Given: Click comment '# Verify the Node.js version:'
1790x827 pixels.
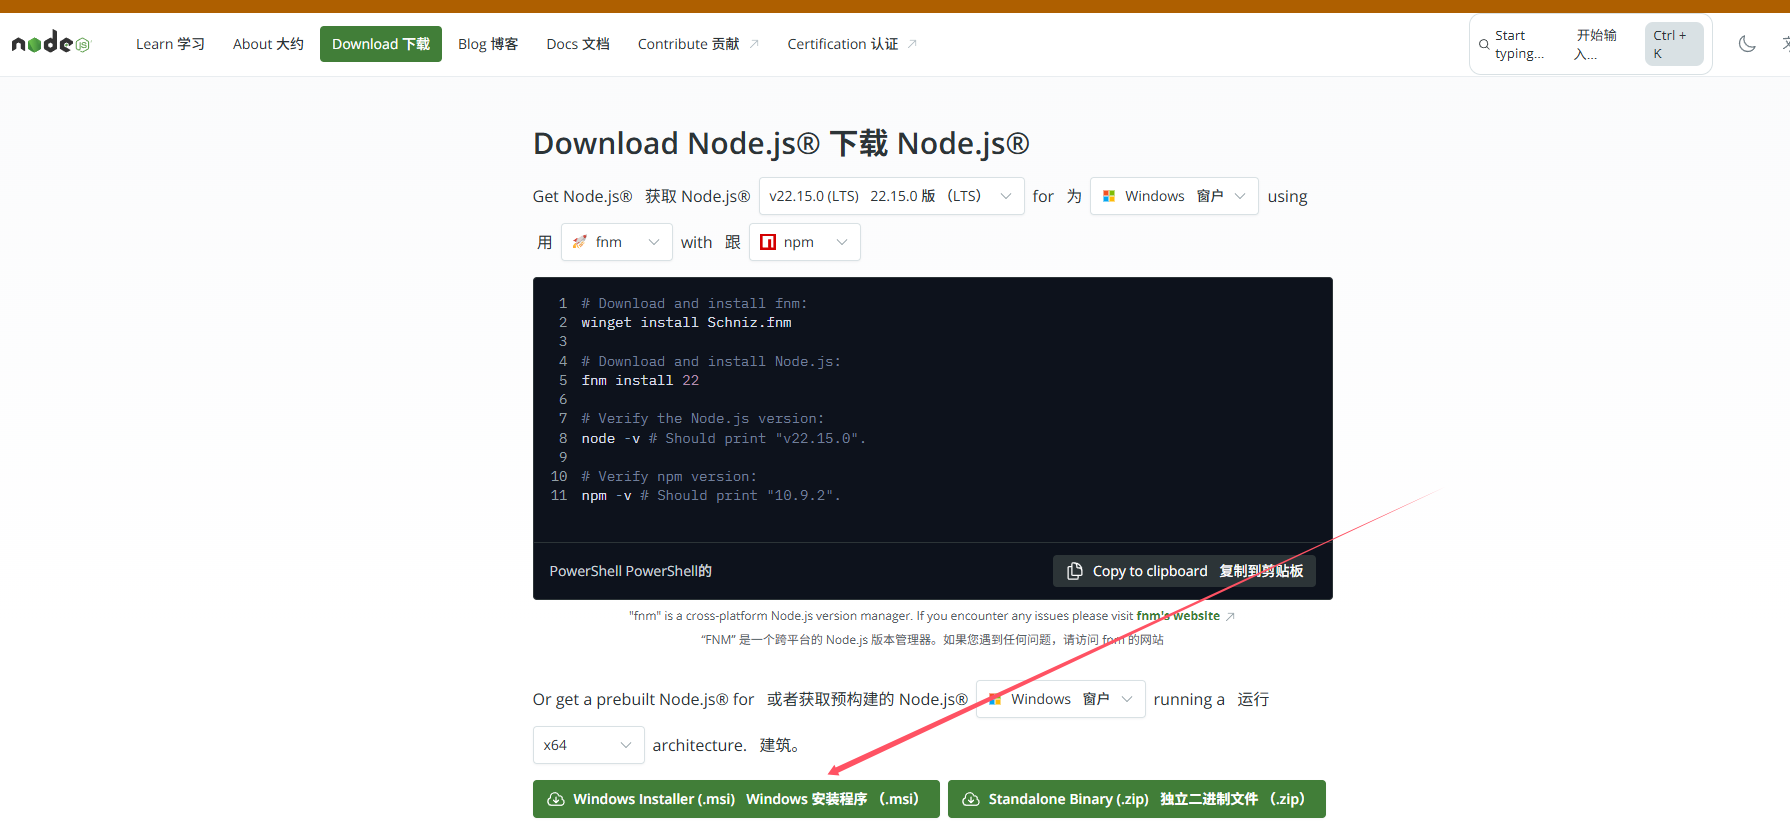Looking at the screenshot, I should pyautogui.click(x=703, y=418).
